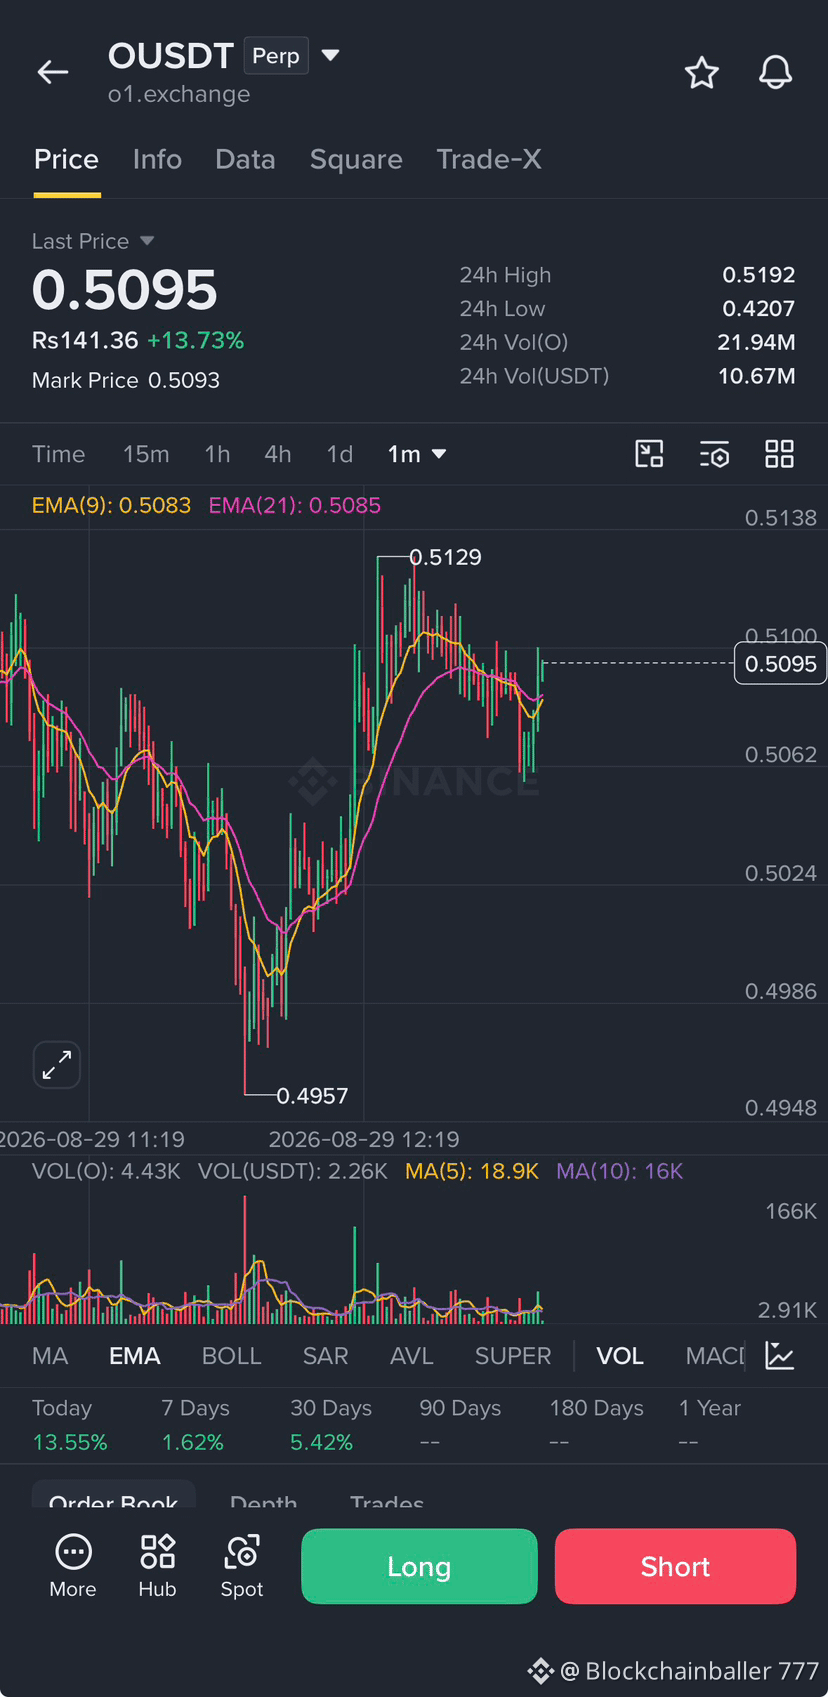This screenshot has width=828, height=1697.
Task: Select the MACD sub-indicator
Action: click(x=715, y=1356)
